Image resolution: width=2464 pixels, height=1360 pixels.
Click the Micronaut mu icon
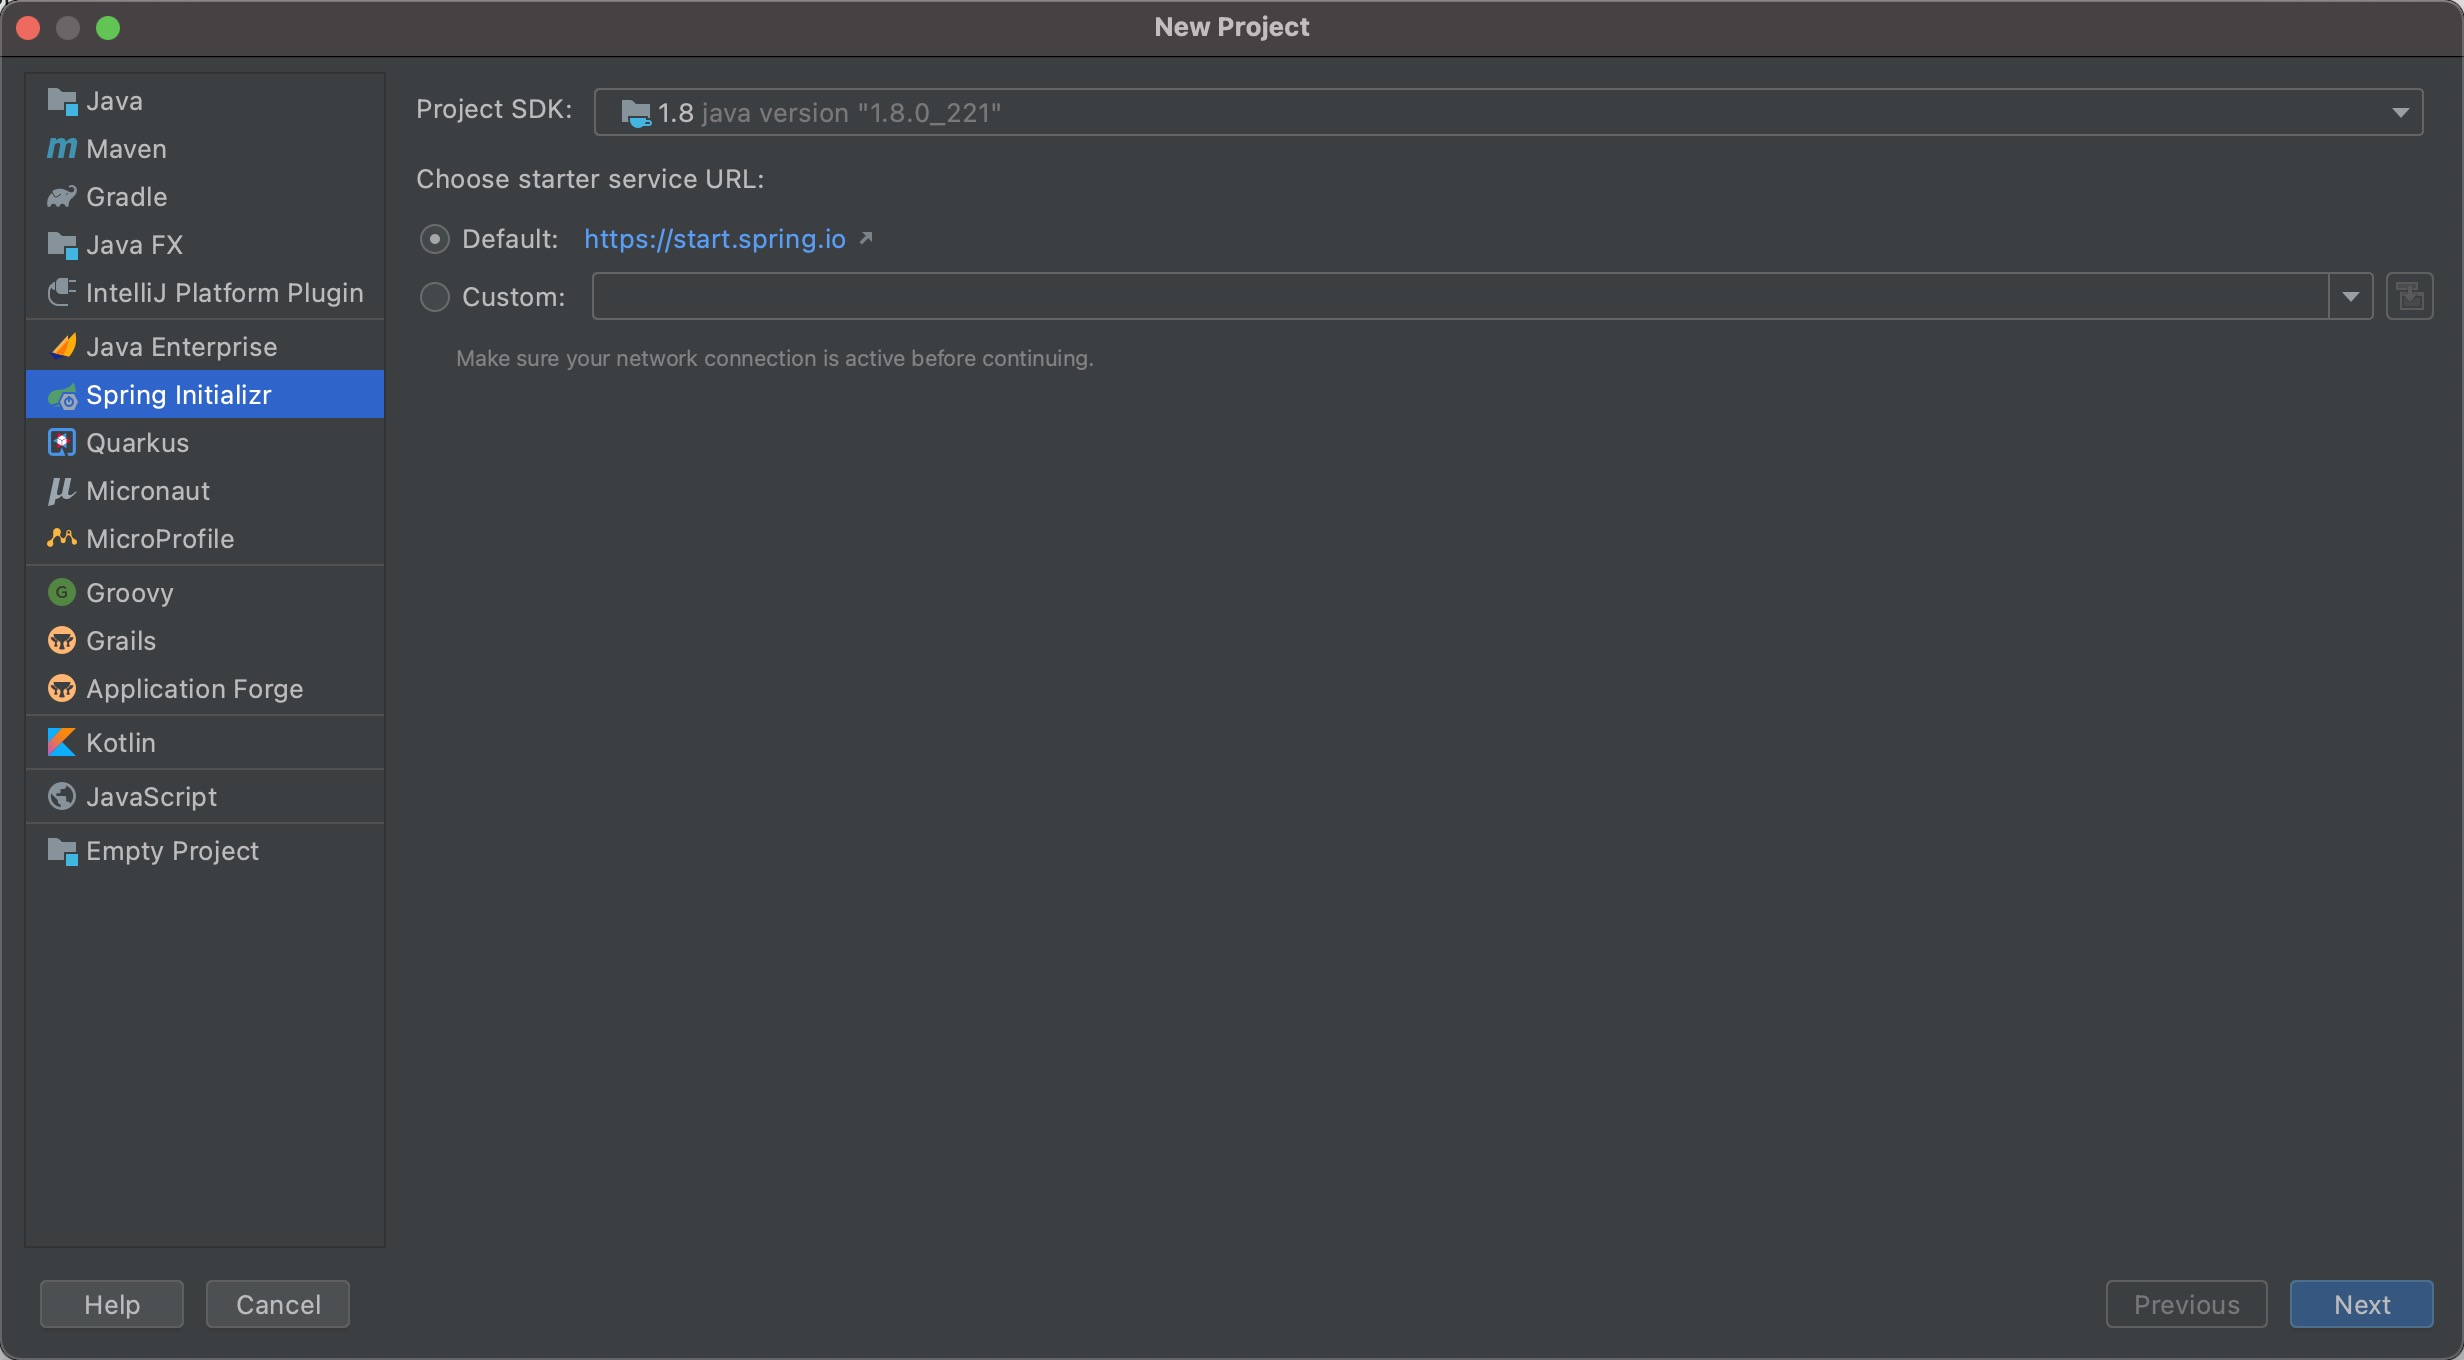coord(62,491)
